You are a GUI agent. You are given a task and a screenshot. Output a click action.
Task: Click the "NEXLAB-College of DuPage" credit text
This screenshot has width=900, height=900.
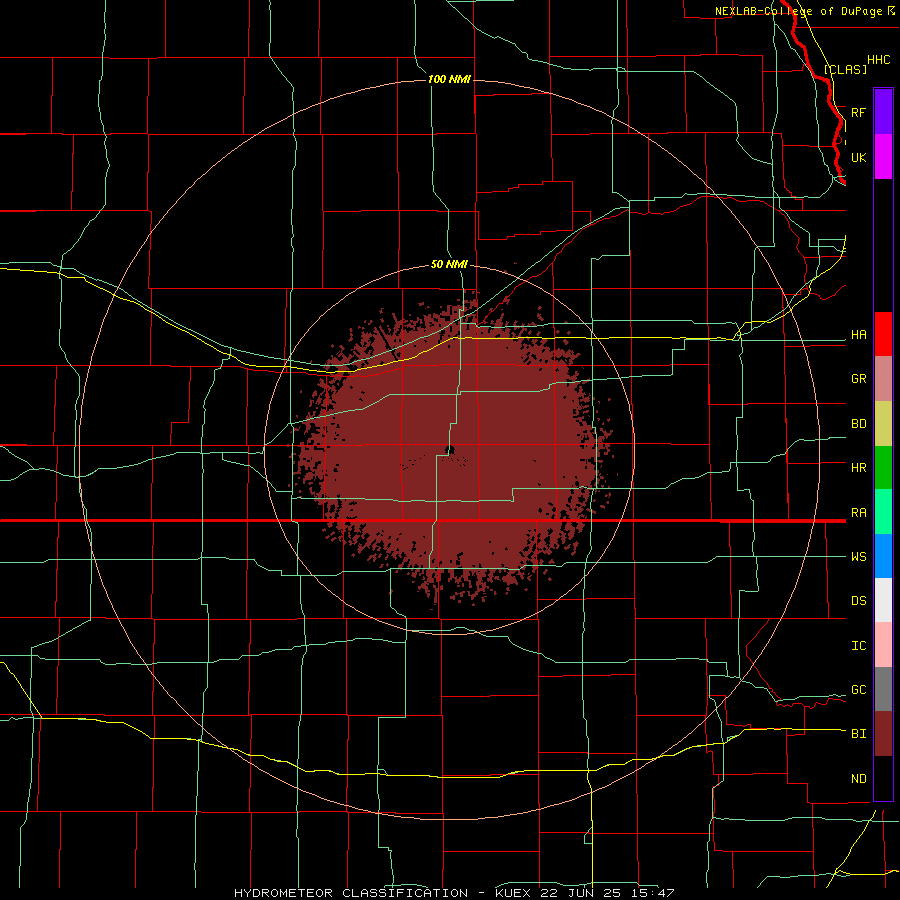coord(798,11)
